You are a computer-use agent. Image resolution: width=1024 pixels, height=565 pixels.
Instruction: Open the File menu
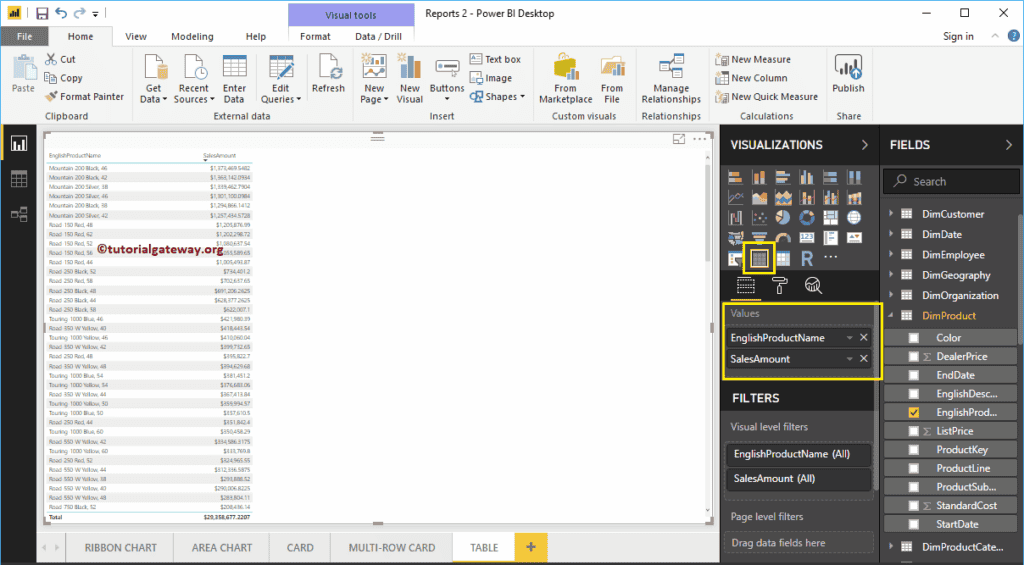click(x=24, y=37)
